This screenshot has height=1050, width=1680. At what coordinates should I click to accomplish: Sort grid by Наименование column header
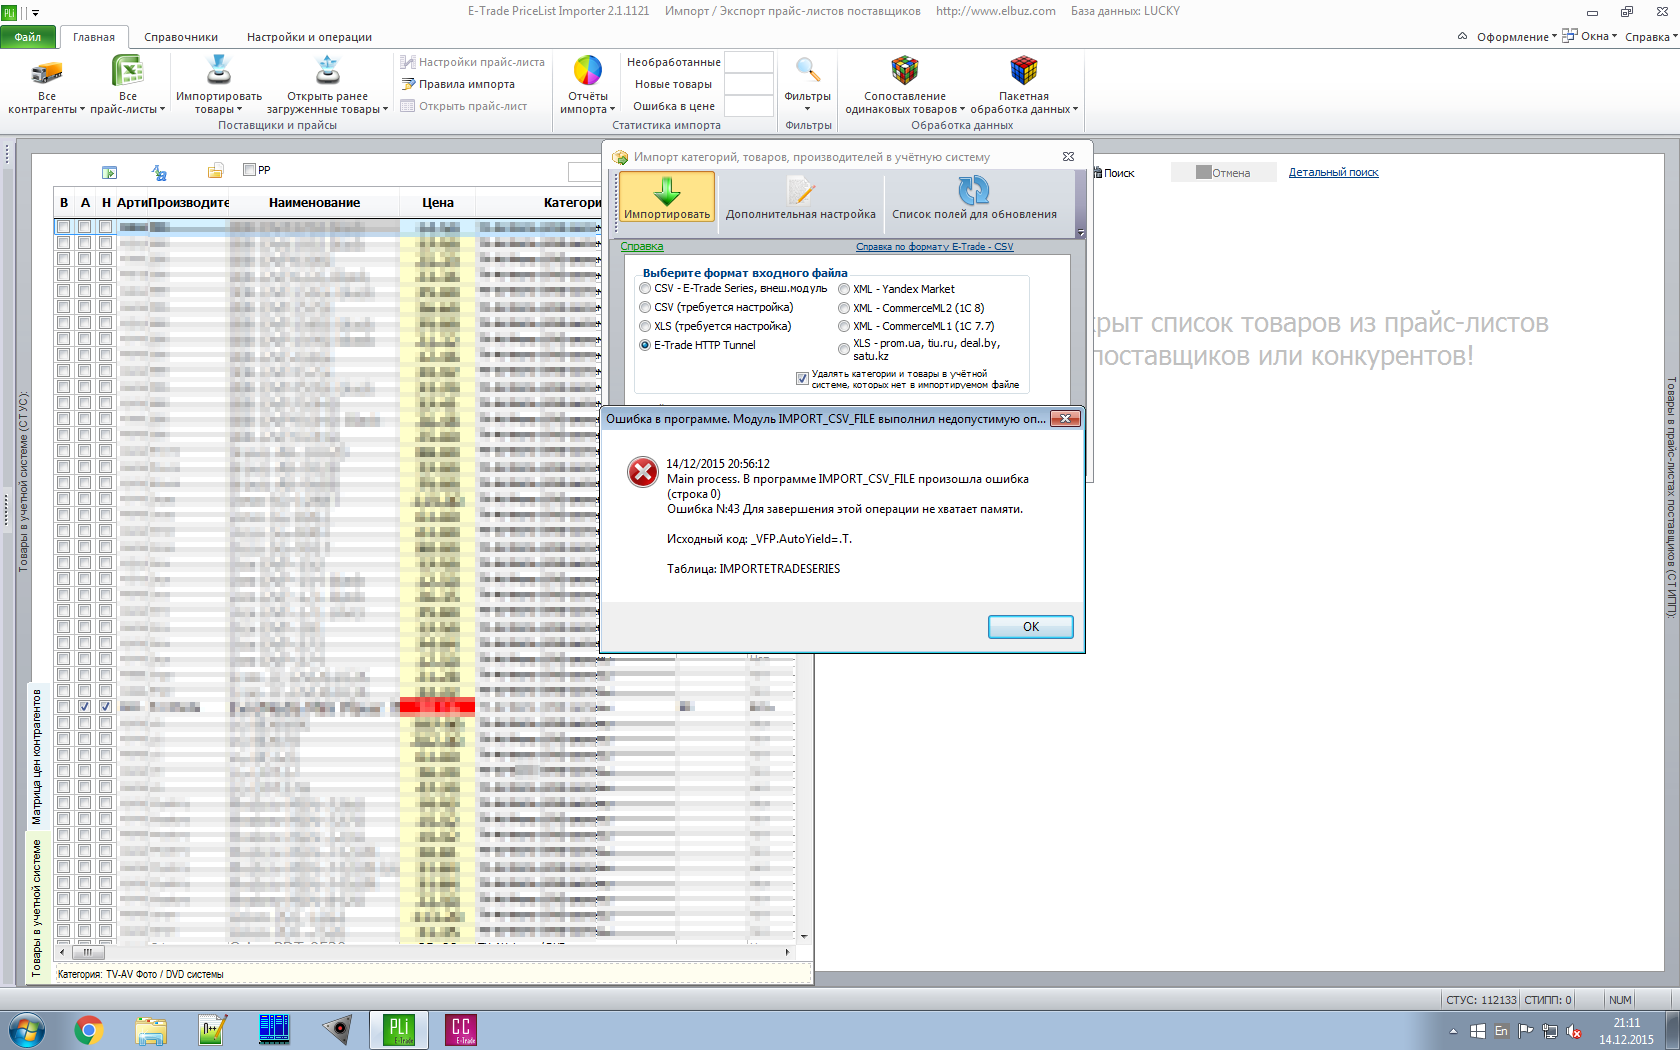click(314, 202)
